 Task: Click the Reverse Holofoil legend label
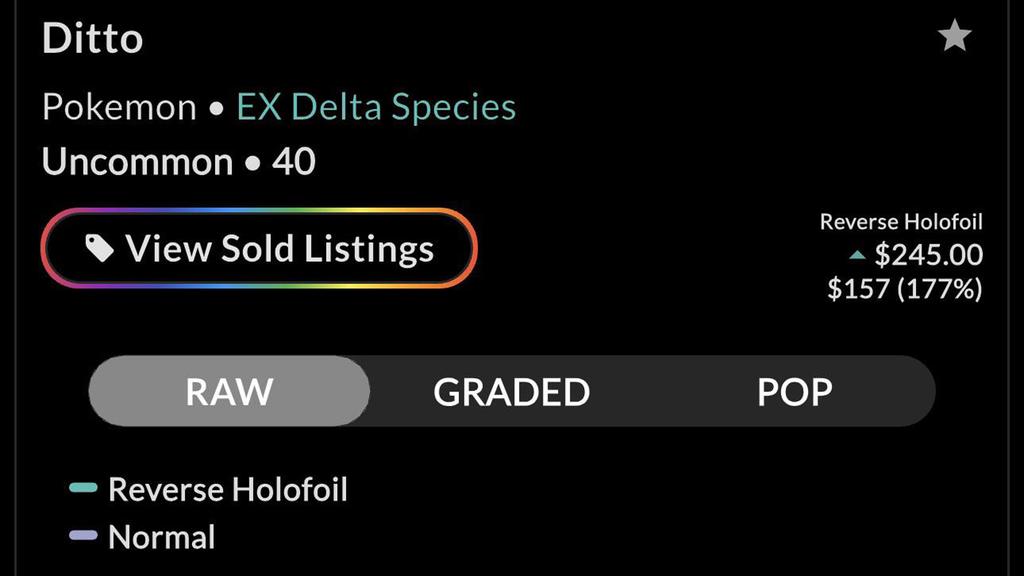[x=228, y=489]
